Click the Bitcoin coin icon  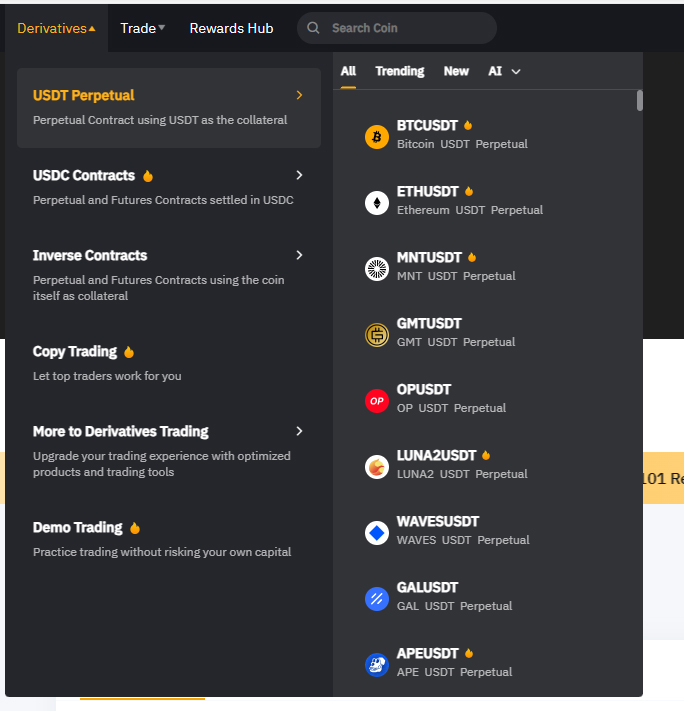(377, 136)
